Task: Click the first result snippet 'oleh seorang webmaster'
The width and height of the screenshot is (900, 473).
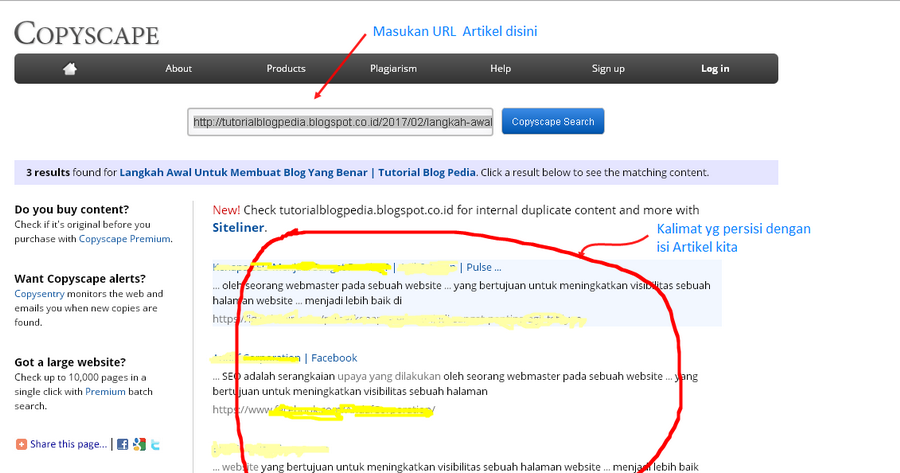Action: pos(461,293)
